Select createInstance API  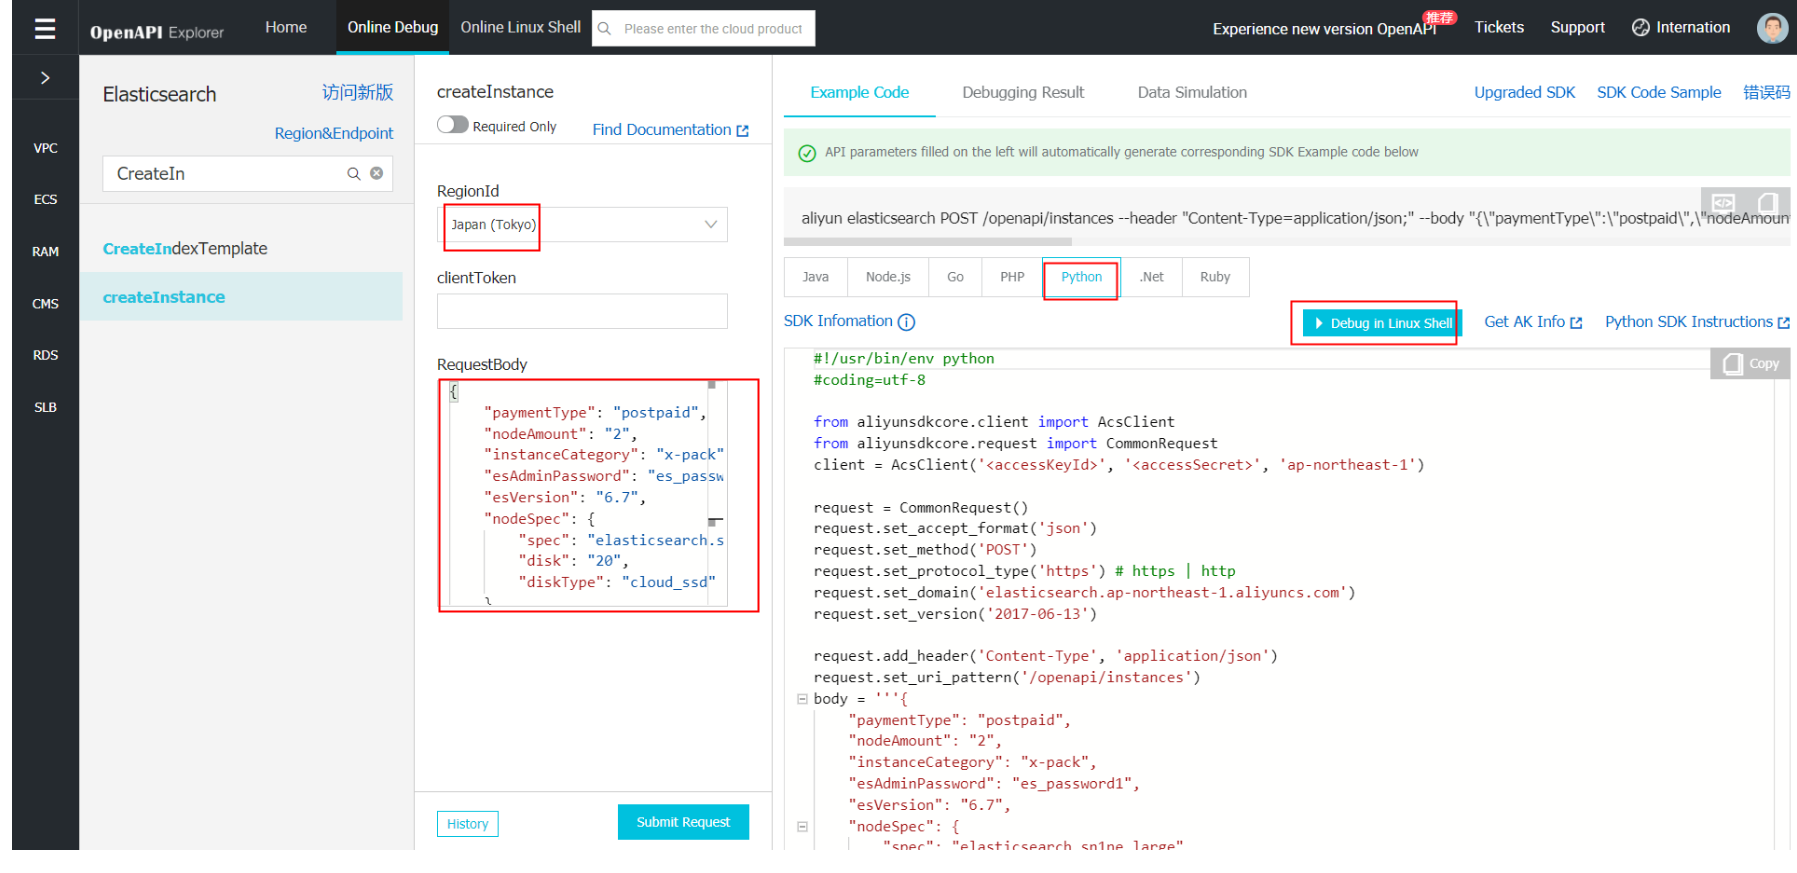pos(241,297)
